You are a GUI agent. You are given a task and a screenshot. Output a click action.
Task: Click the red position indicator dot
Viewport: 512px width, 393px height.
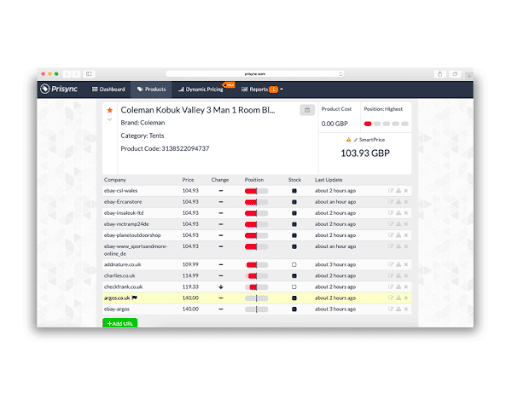tap(368, 124)
